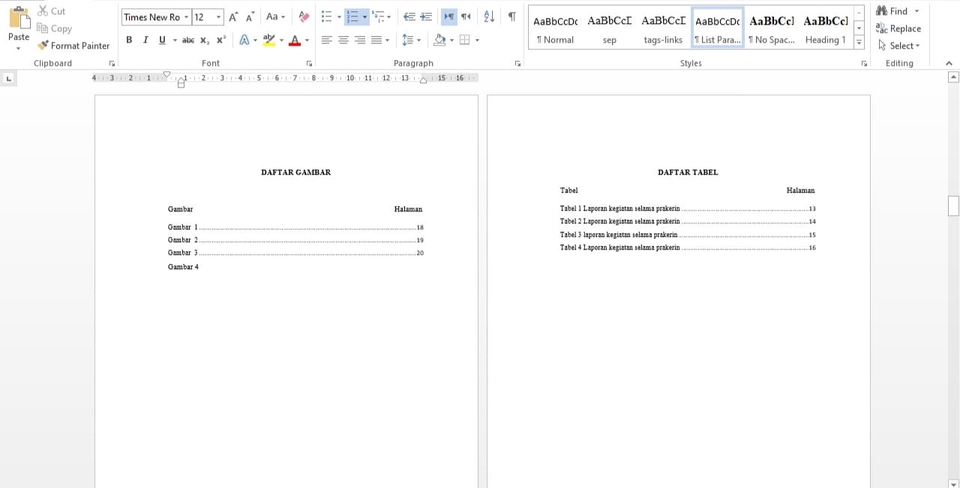
Task: Click the Cut scissors icon
Action: point(42,10)
